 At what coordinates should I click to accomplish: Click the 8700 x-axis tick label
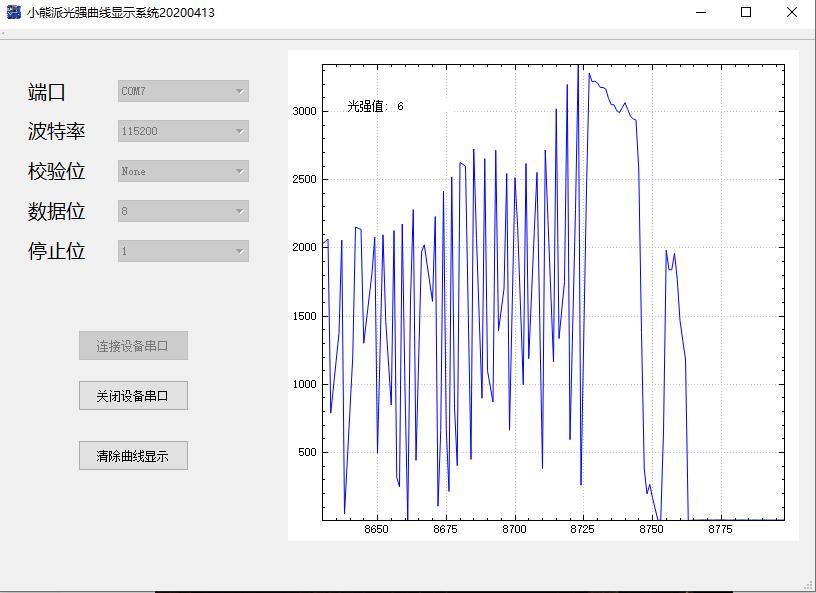coord(514,529)
